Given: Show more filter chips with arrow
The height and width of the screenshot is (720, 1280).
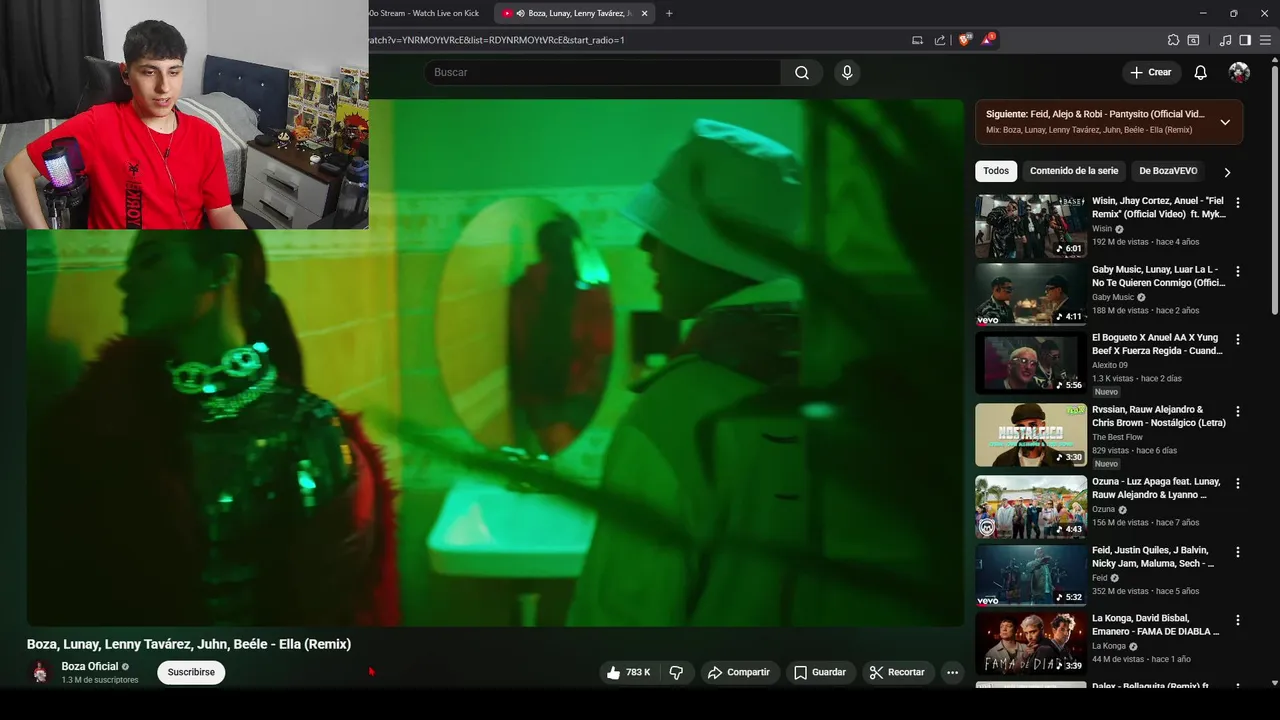Looking at the screenshot, I should [x=1227, y=172].
